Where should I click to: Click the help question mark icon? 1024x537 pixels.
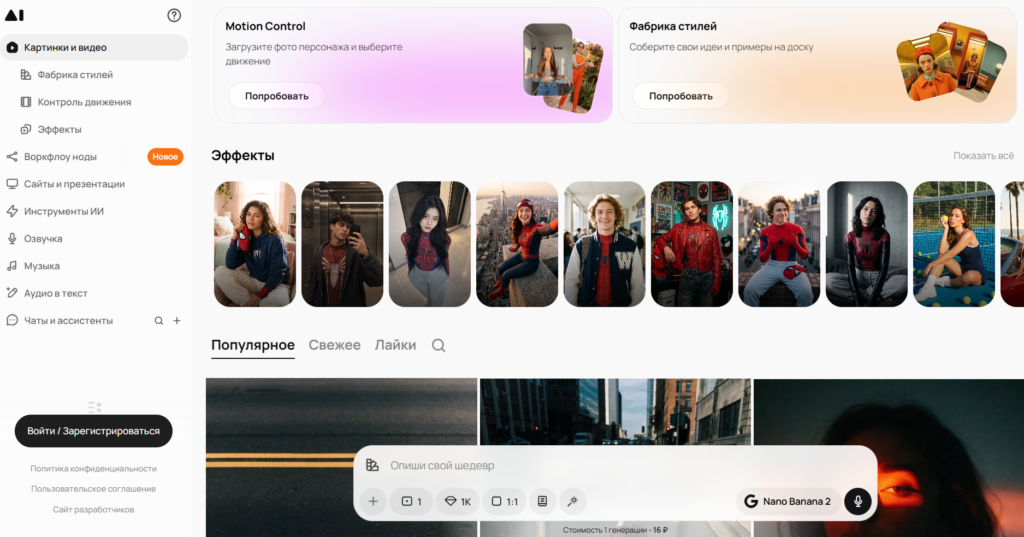[174, 15]
